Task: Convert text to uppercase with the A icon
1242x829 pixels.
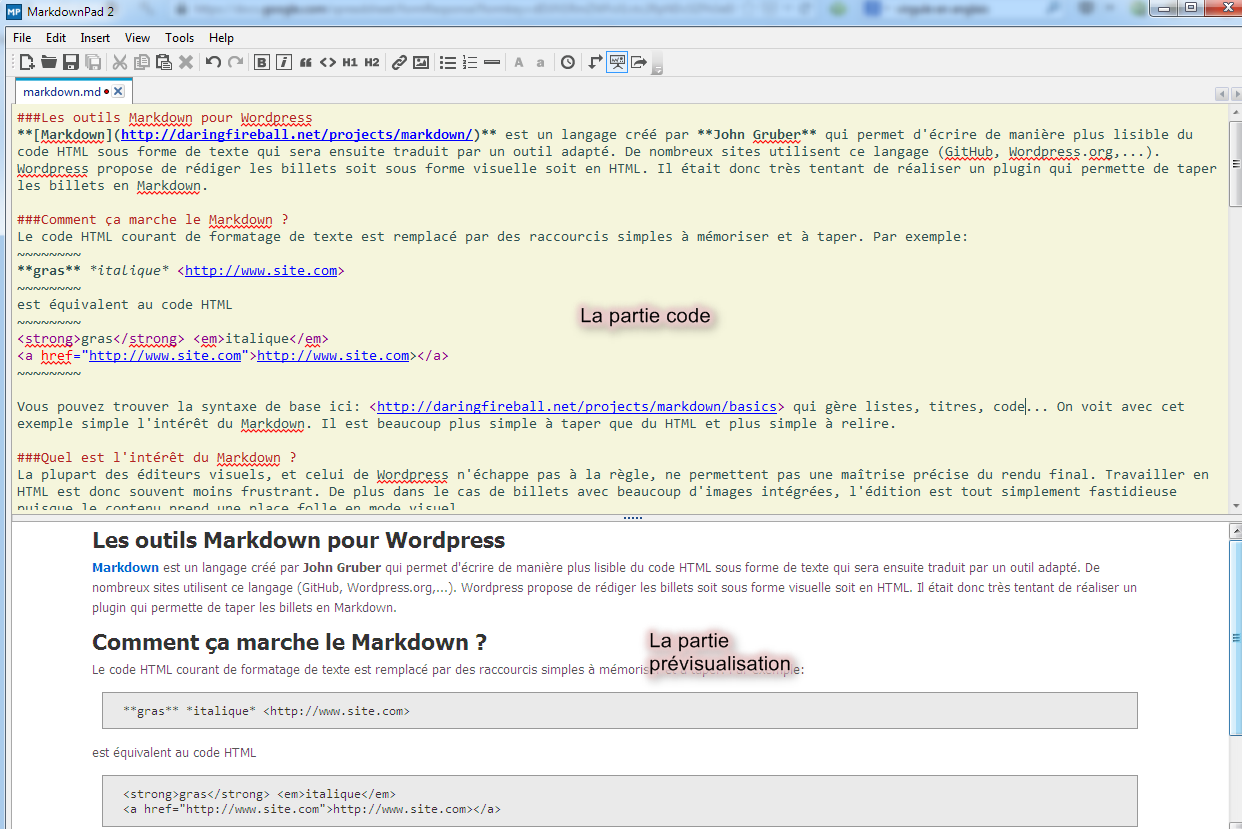Action: click(x=519, y=62)
